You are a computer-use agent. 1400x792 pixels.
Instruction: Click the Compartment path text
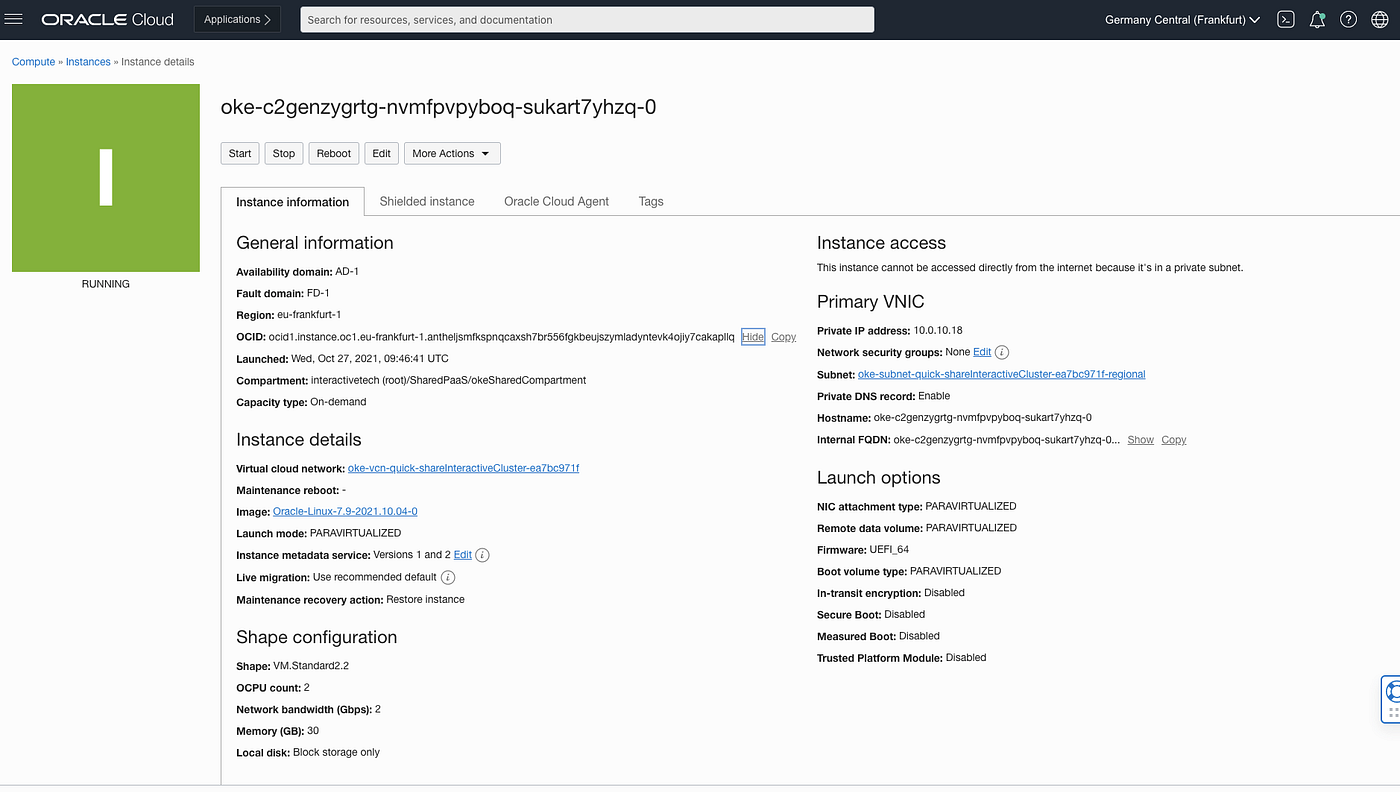coord(449,380)
